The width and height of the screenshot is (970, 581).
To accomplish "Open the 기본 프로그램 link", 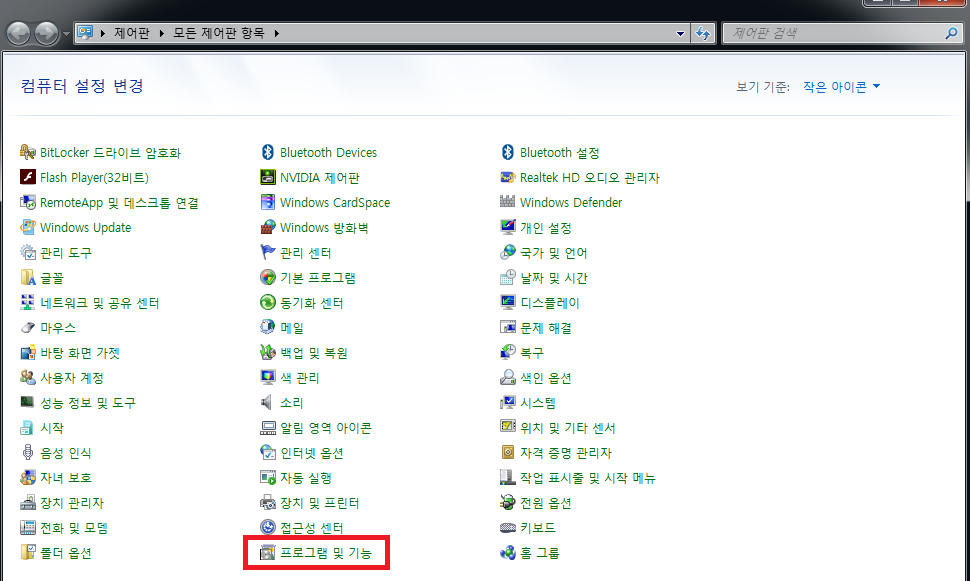I will [x=318, y=278].
